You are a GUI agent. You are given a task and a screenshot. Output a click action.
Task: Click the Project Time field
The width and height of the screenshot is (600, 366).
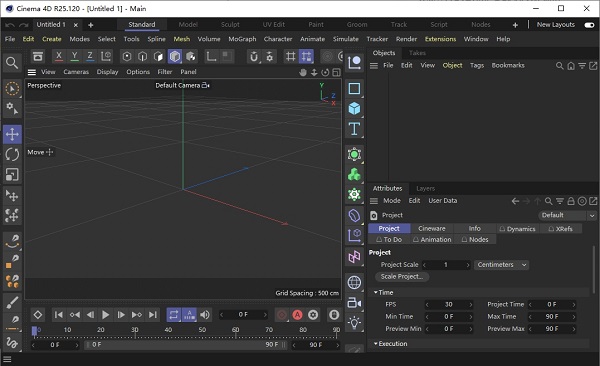pos(552,305)
